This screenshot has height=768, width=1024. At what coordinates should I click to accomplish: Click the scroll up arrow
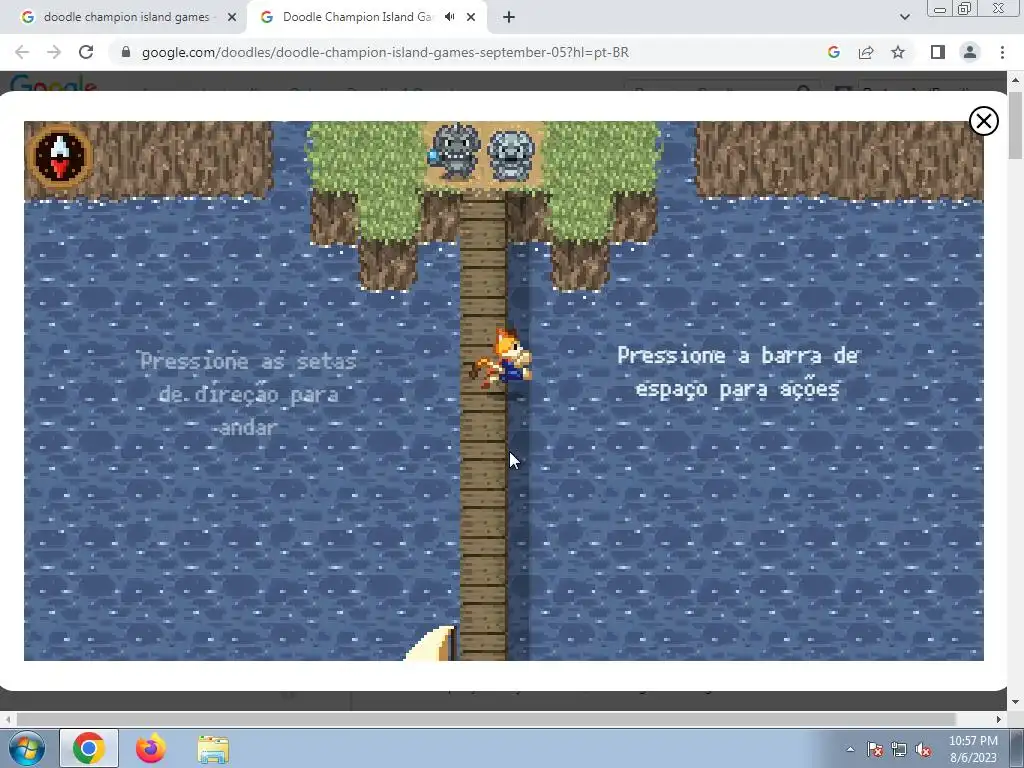[x=1015, y=80]
